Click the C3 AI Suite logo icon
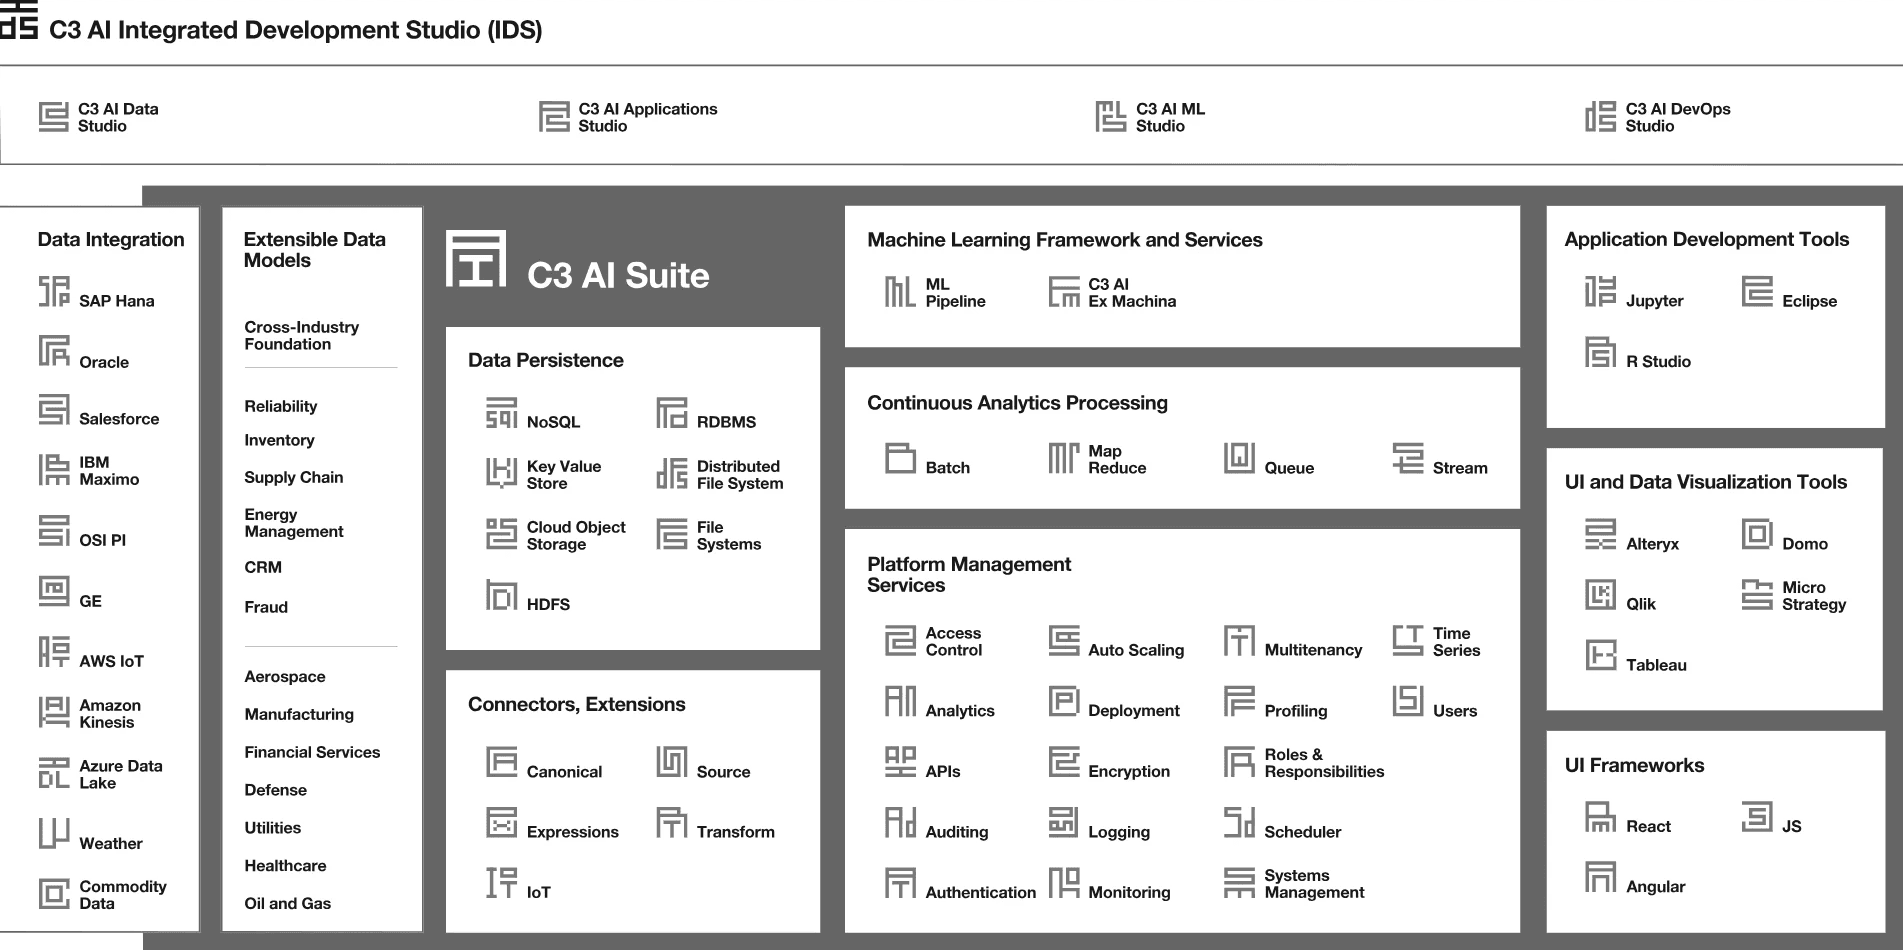Viewport: 1903px width, 950px height. pyautogui.click(x=476, y=259)
